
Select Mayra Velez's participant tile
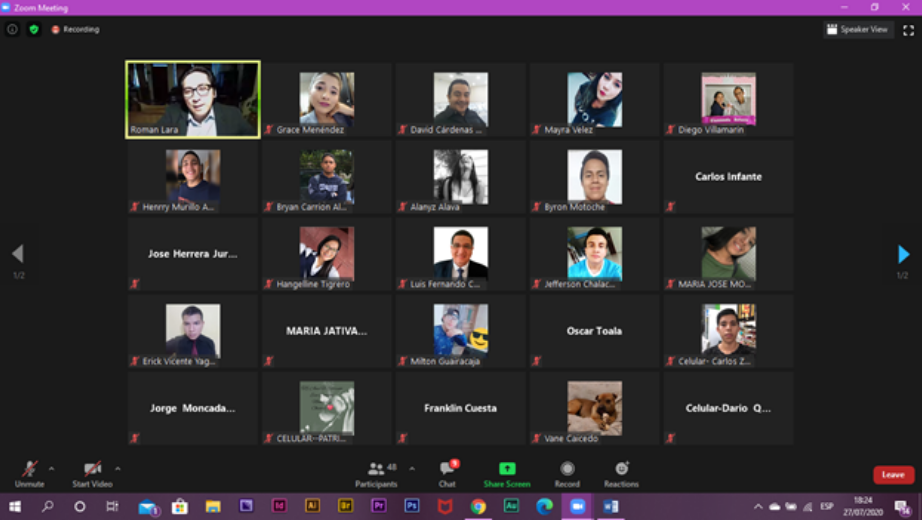coord(594,99)
